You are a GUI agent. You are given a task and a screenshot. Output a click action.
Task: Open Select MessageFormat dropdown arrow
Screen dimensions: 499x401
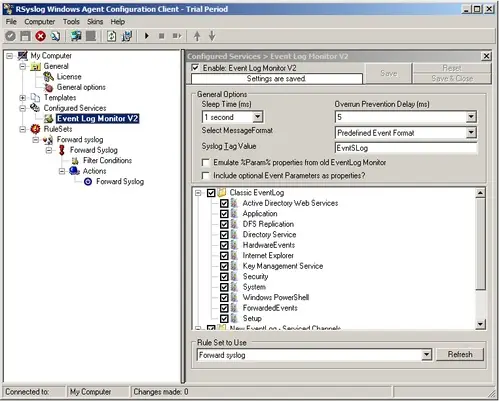(471, 133)
